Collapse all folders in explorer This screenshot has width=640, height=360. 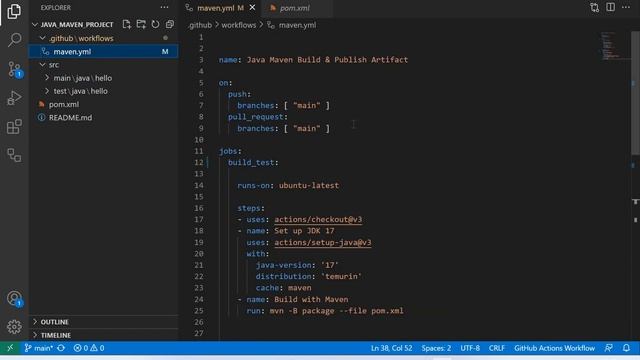pyautogui.click(x=170, y=24)
